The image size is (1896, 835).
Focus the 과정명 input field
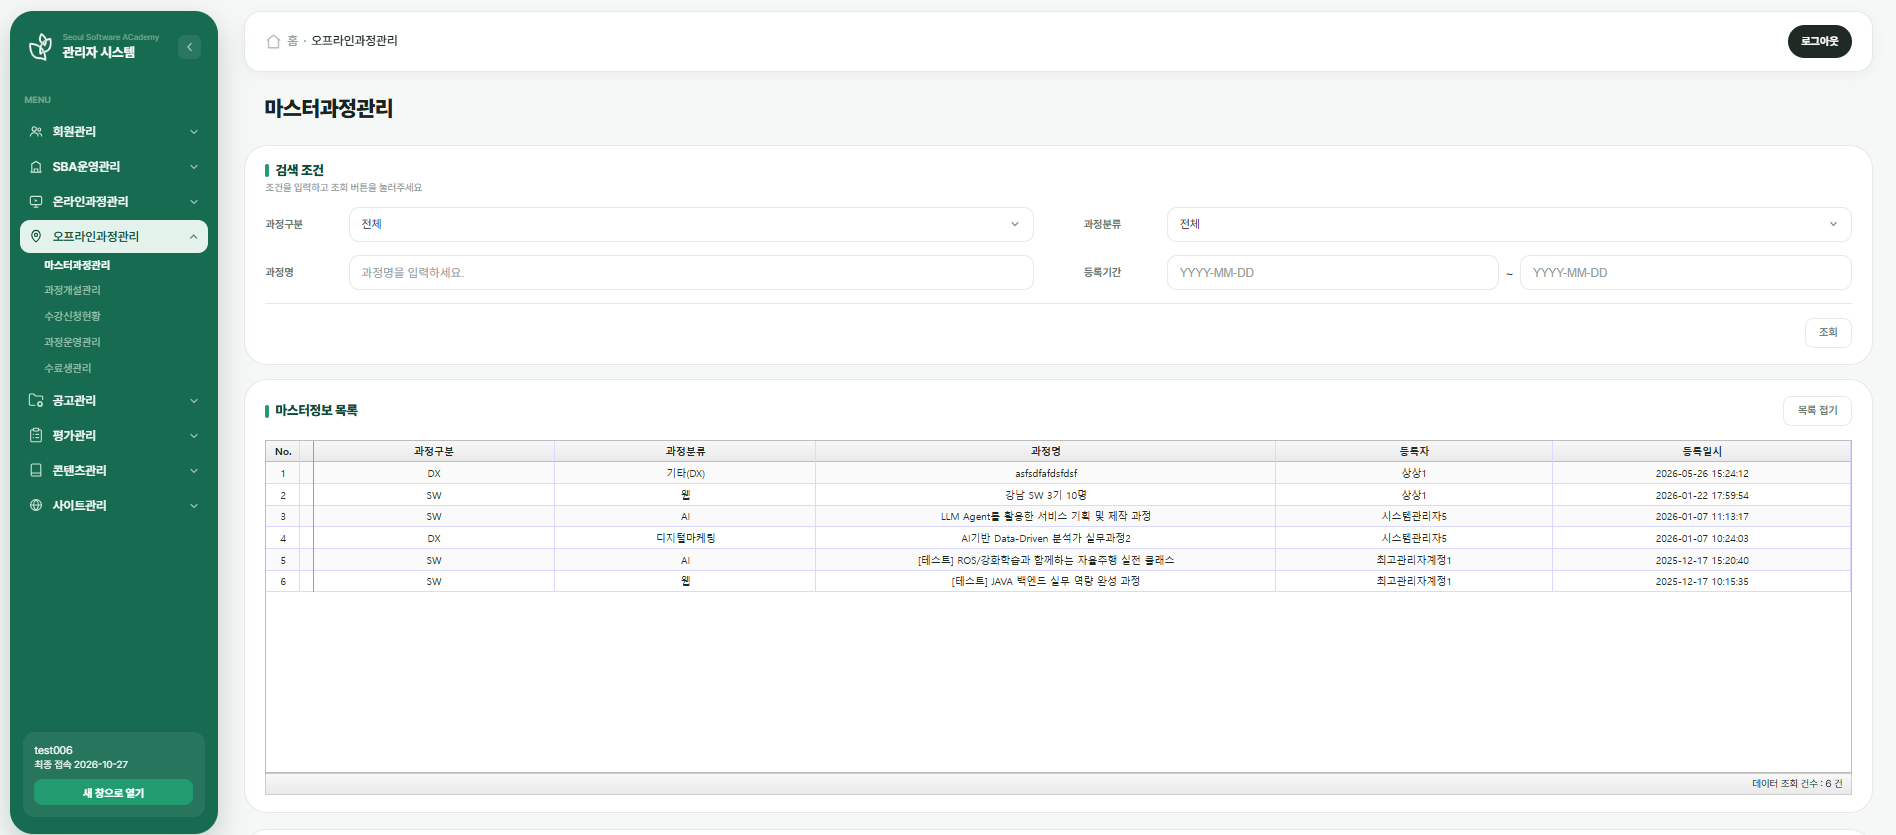point(691,273)
